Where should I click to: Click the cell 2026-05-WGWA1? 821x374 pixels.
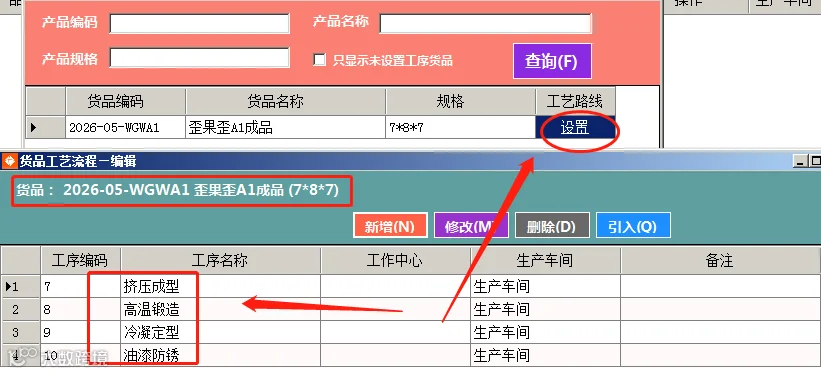pyautogui.click(x=125, y=127)
